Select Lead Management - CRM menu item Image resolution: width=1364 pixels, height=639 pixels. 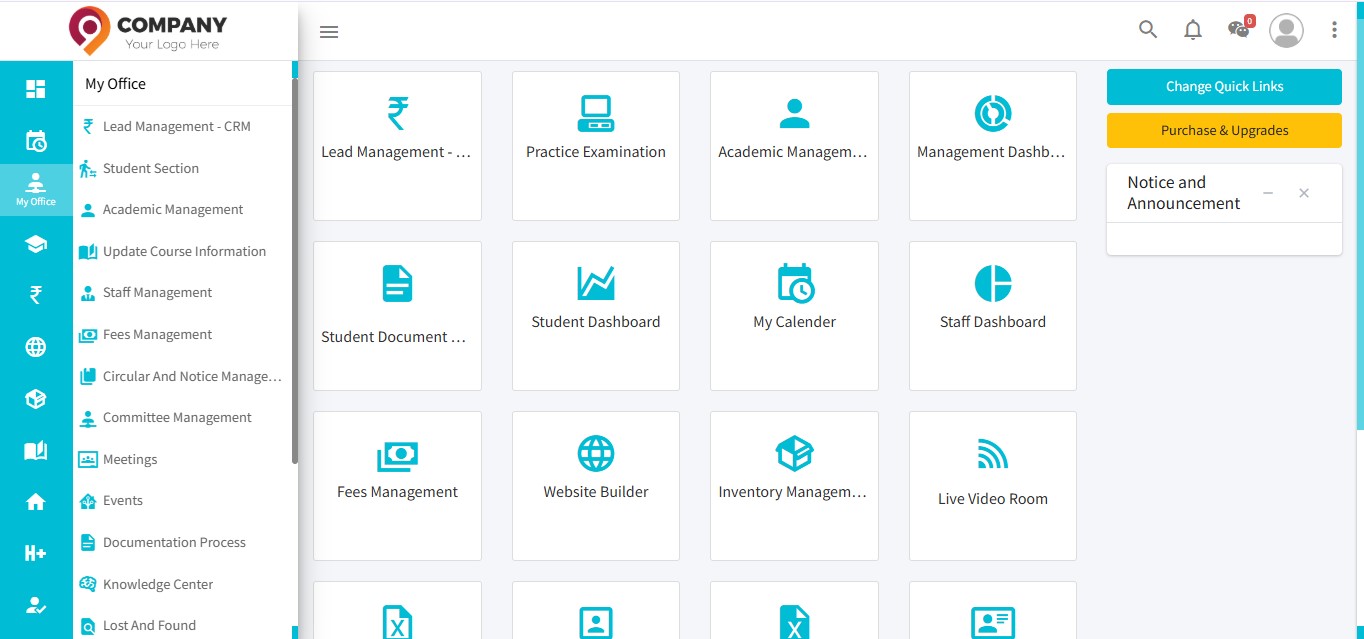[x=176, y=127]
